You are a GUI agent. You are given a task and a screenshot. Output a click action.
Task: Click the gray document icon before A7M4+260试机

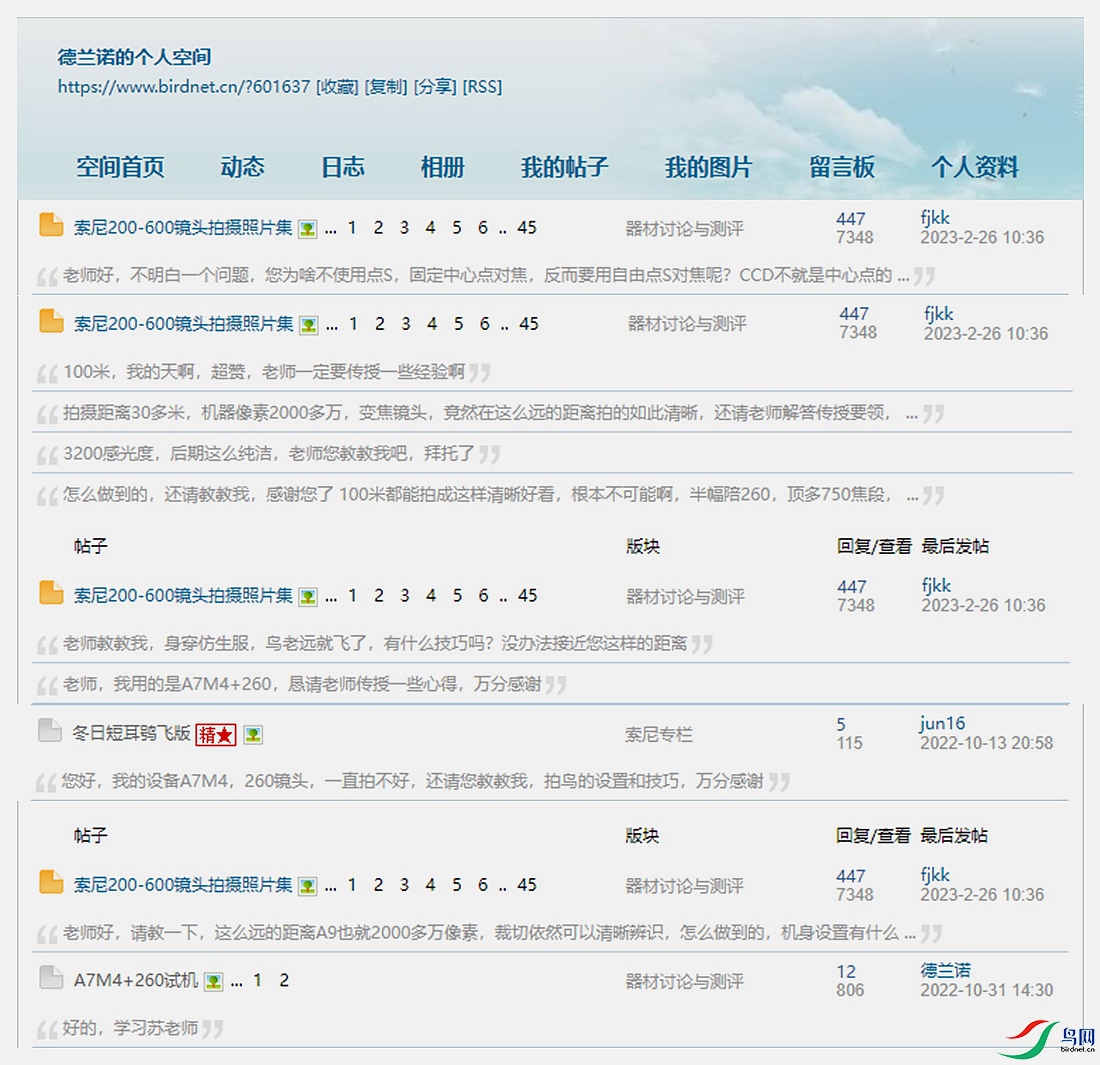pyautogui.click(x=51, y=978)
